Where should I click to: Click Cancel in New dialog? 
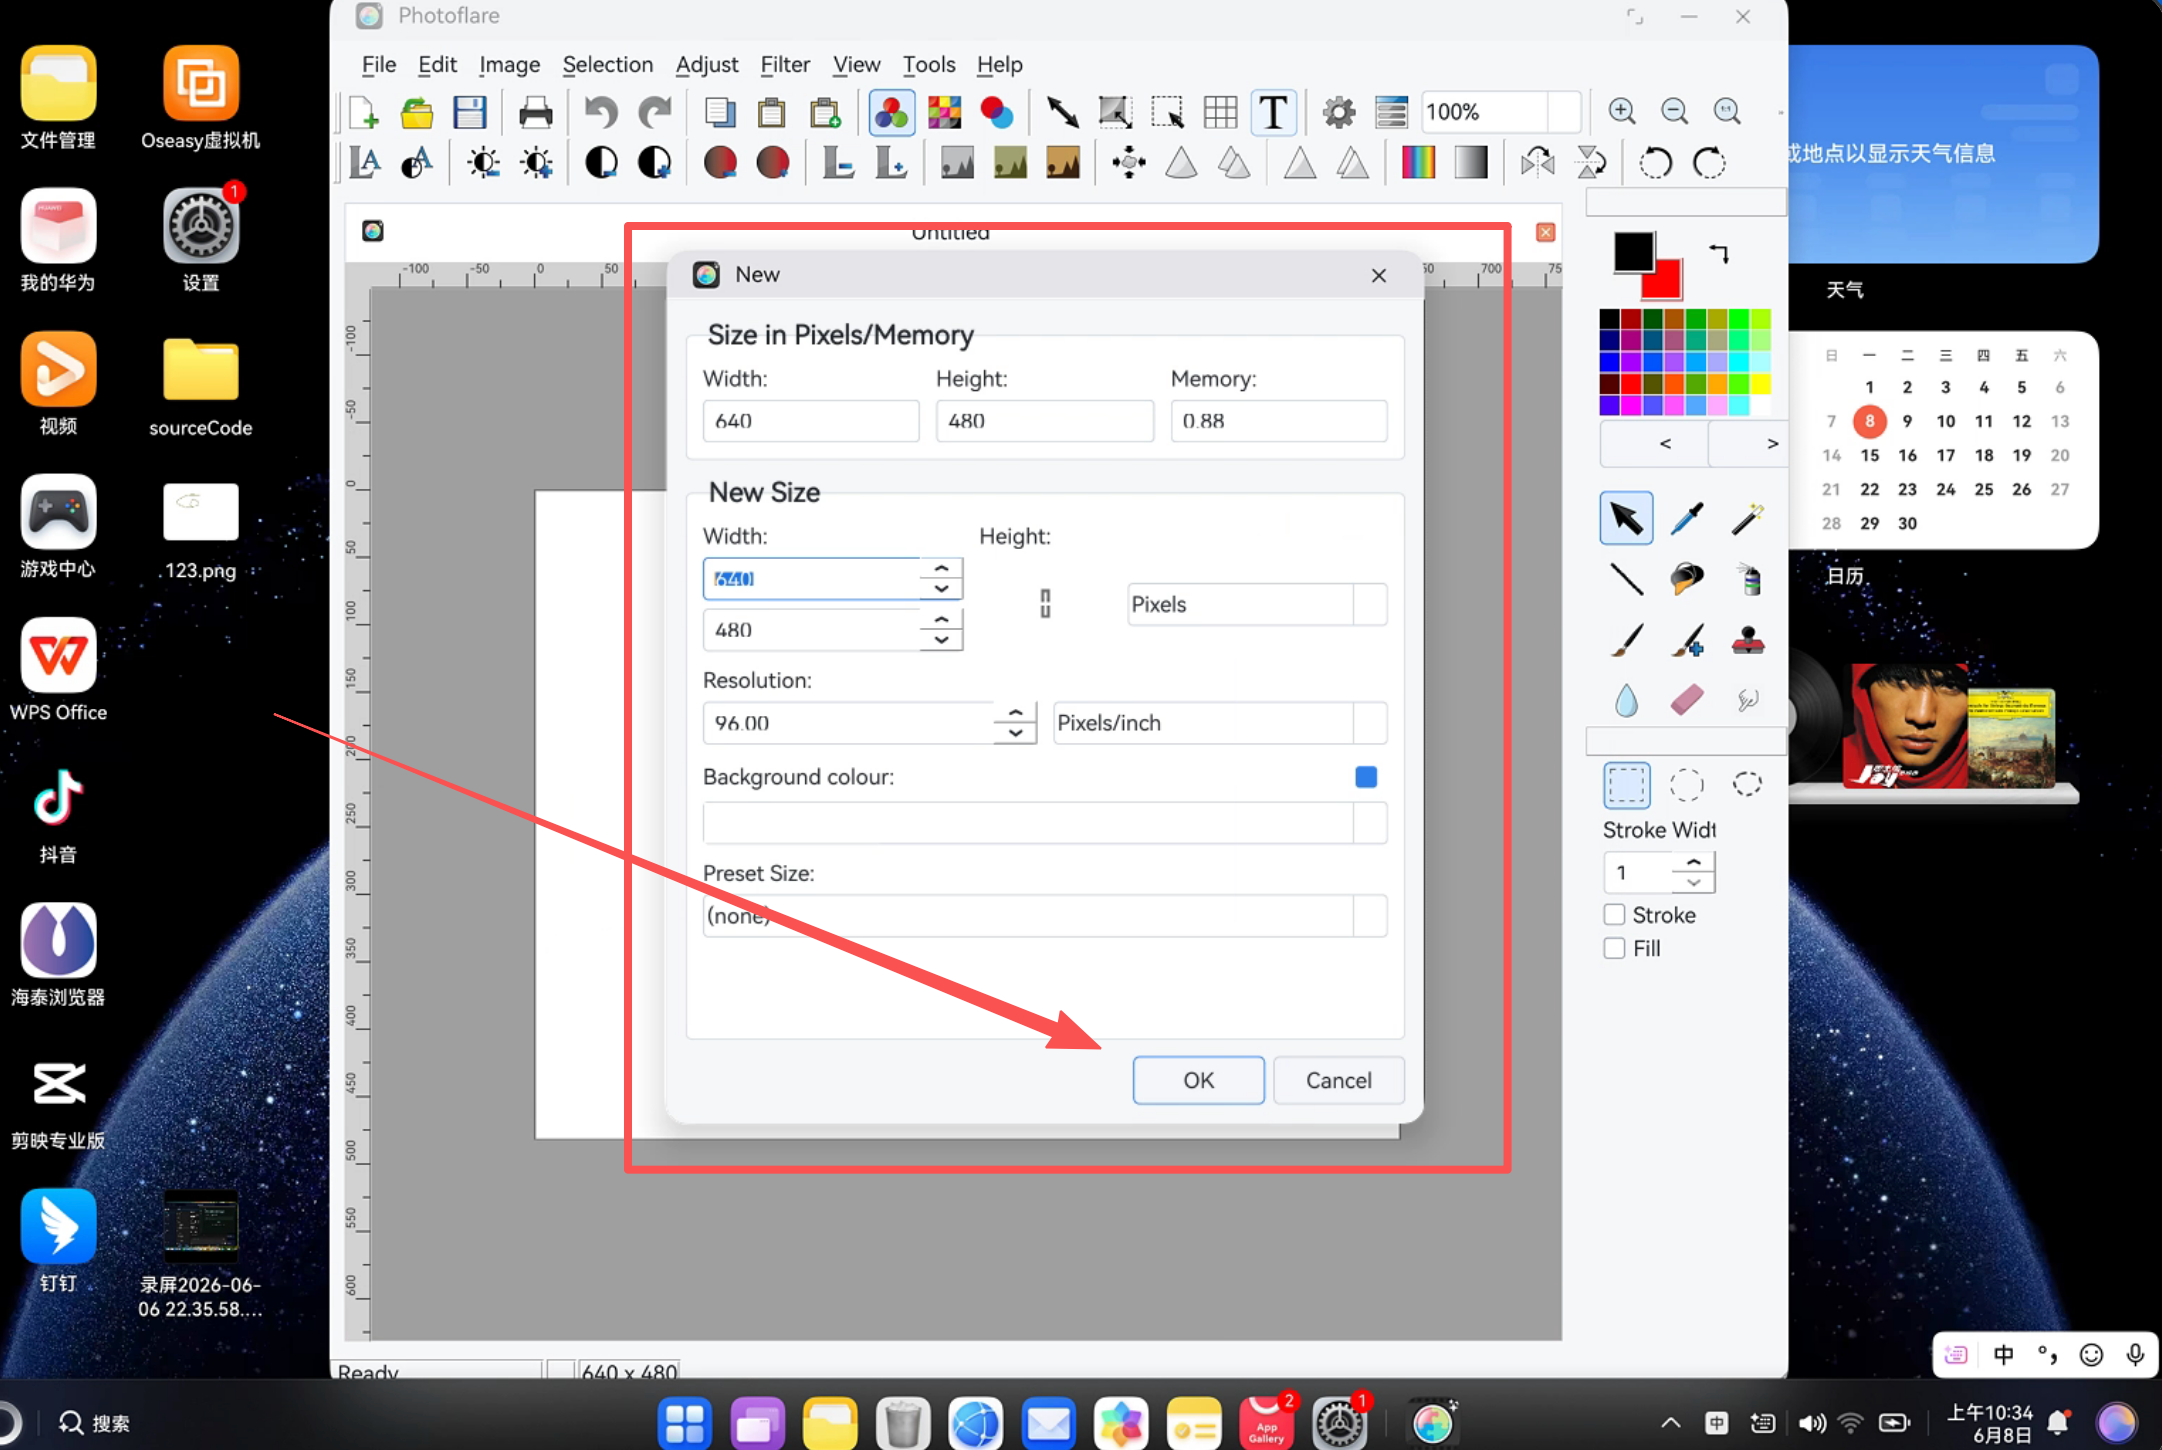(1338, 1080)
